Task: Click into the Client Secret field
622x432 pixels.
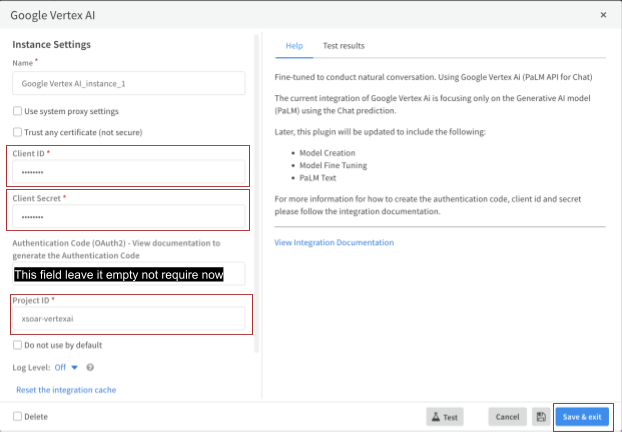Action: tap(128, 217)
